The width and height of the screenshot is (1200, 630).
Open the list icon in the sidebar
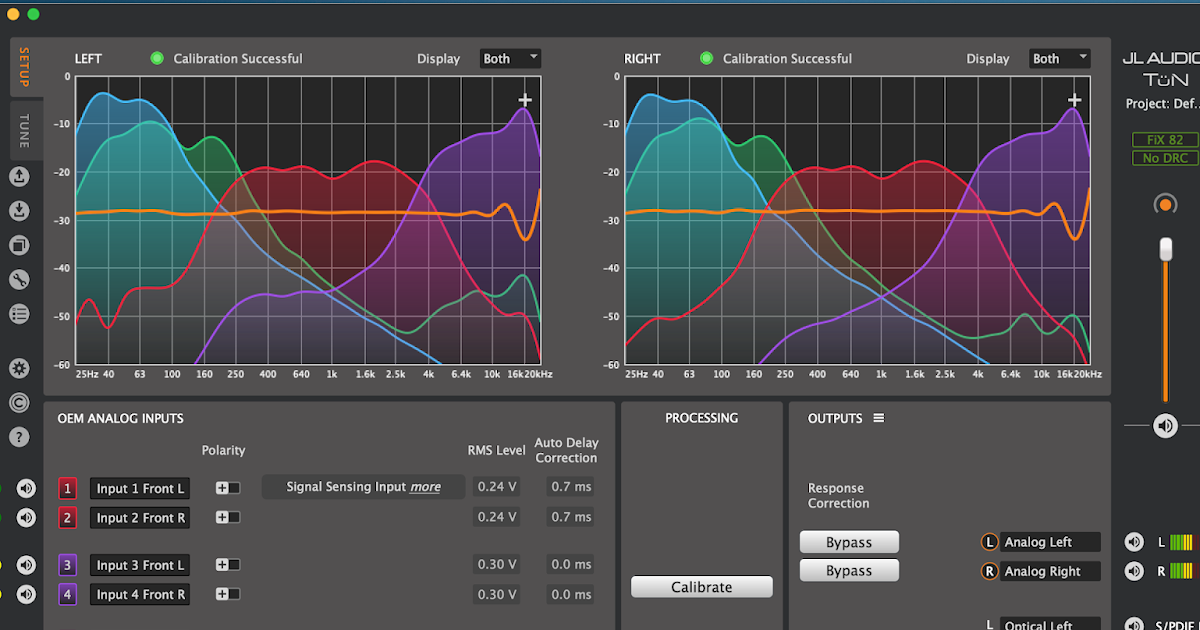(x=20, y=313)
